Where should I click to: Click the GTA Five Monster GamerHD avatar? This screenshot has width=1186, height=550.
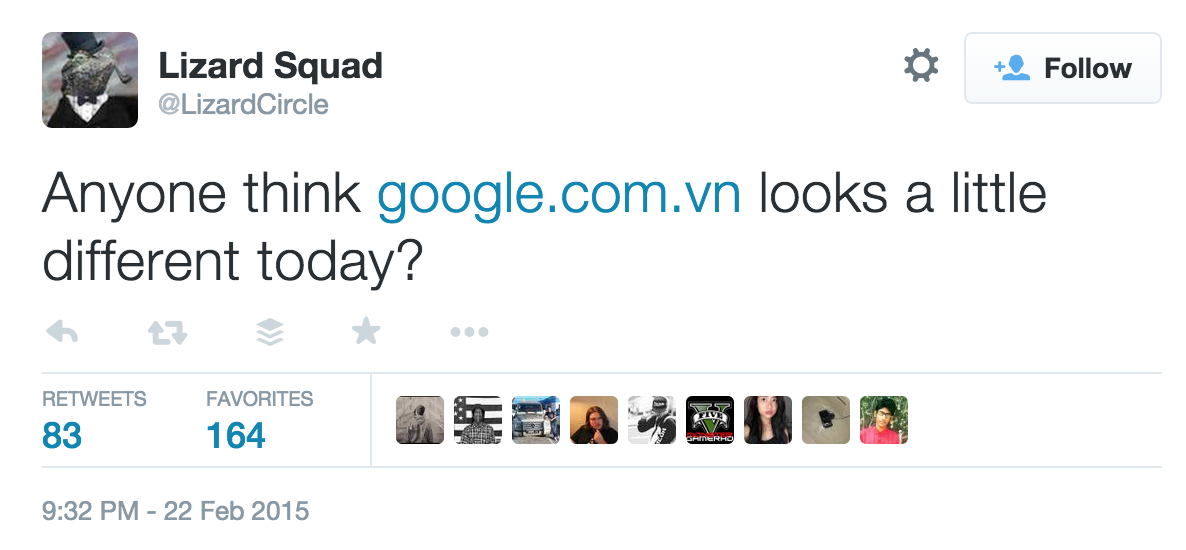[x=710, y=420]
